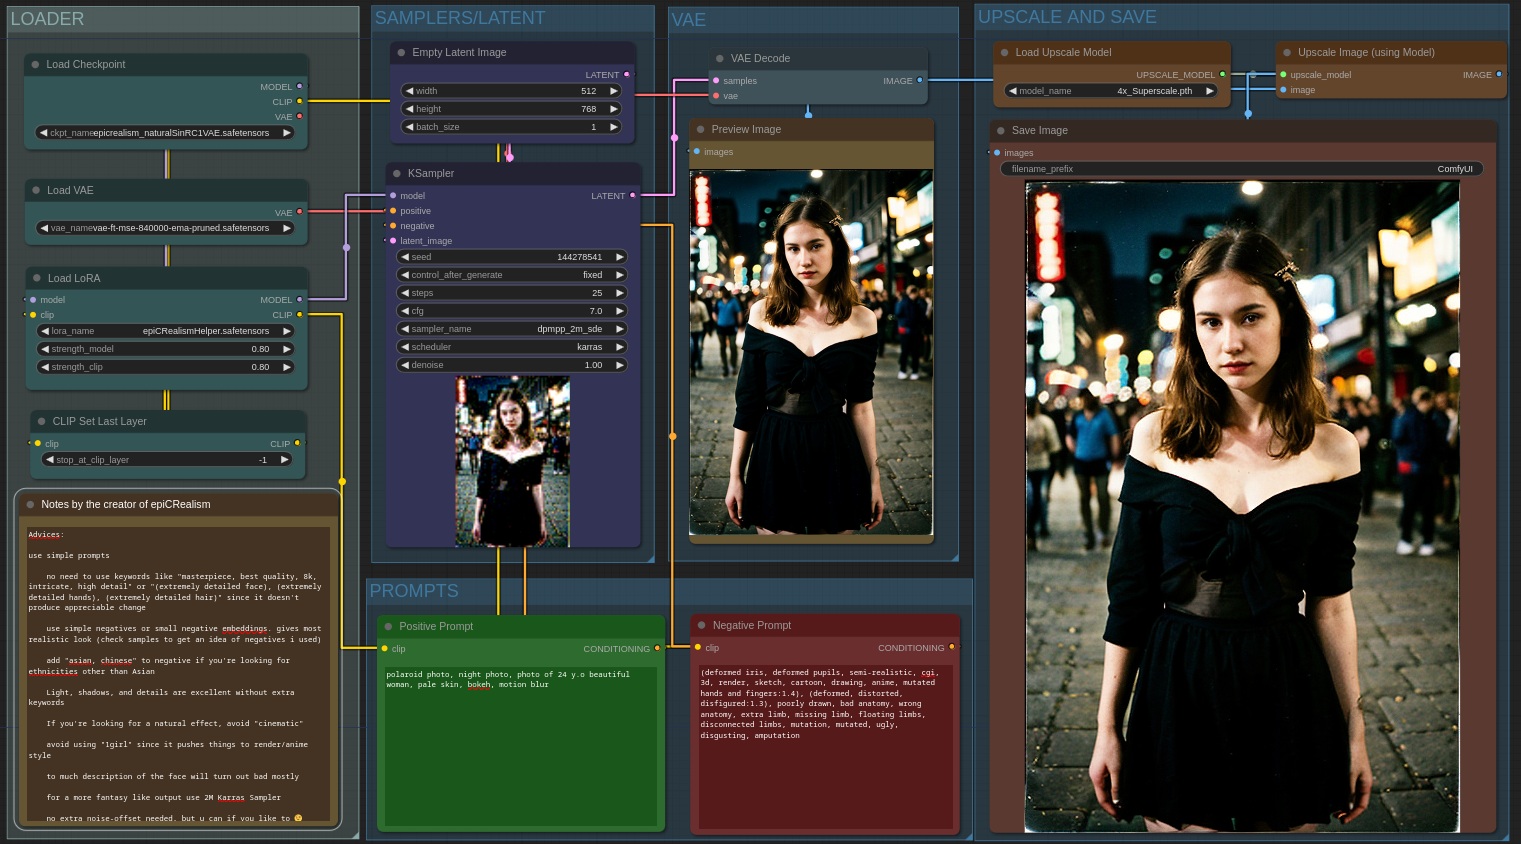This screenshot has height=844, width=1521.
Task: Click the LATENT output socket on KSampler
Action: 633,195
